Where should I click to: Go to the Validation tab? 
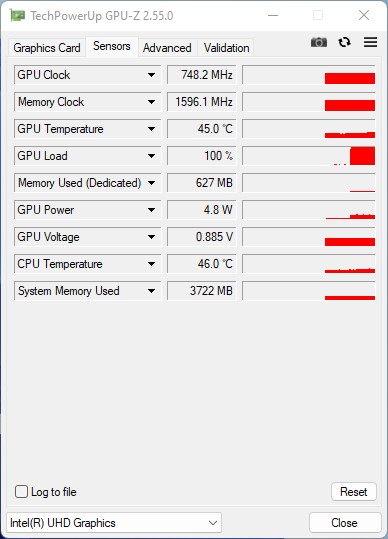click(x=226, y=48)
